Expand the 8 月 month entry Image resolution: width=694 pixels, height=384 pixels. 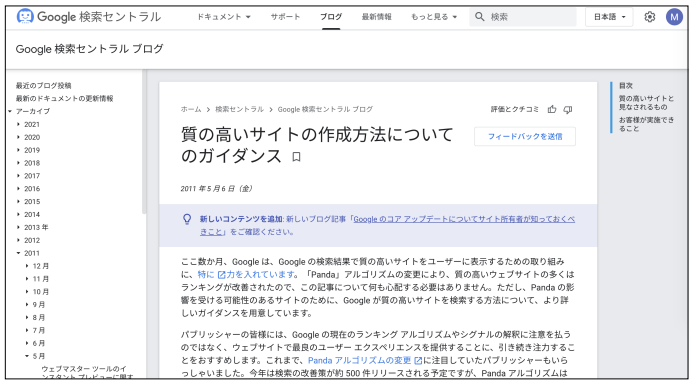27,317
